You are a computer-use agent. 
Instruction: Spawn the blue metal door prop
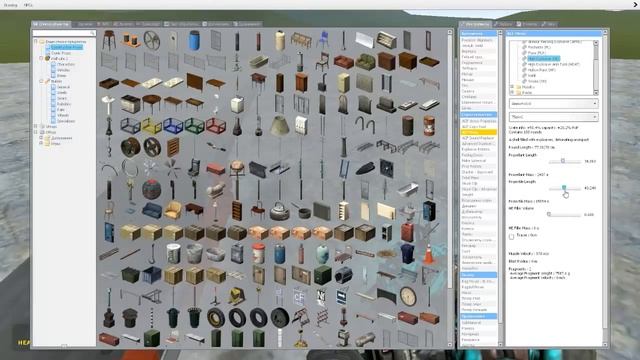click(x=109, y=232)
